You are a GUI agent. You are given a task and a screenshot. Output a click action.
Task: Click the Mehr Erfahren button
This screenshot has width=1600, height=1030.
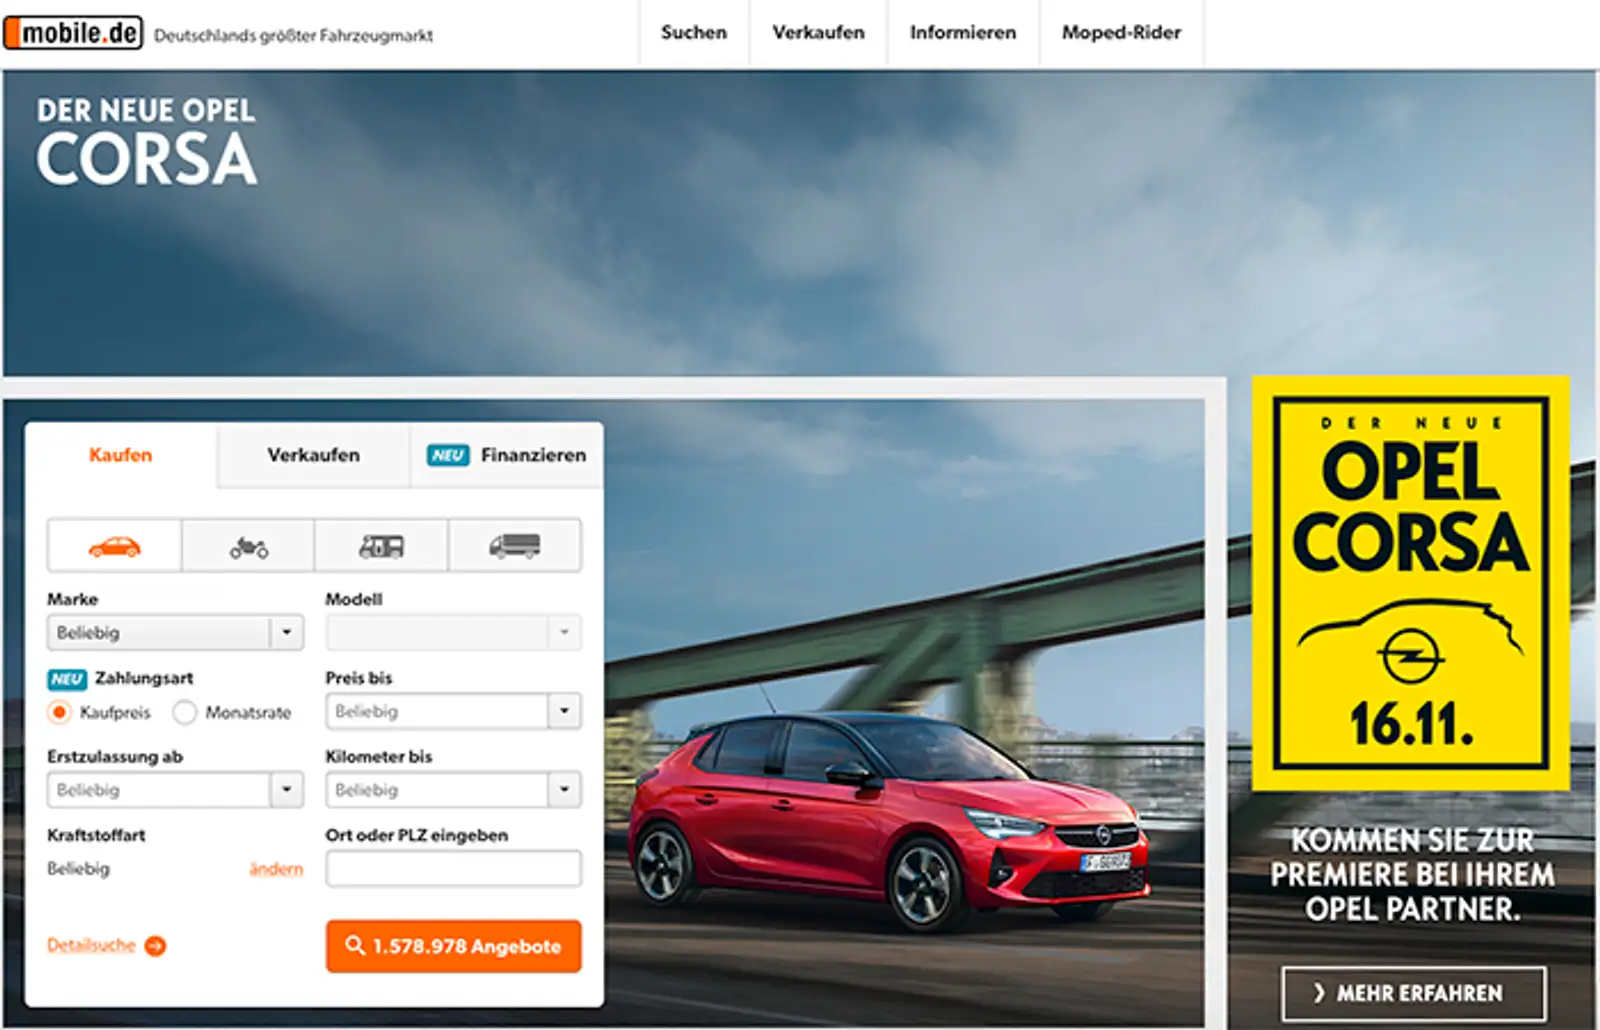pos(1413,993)
